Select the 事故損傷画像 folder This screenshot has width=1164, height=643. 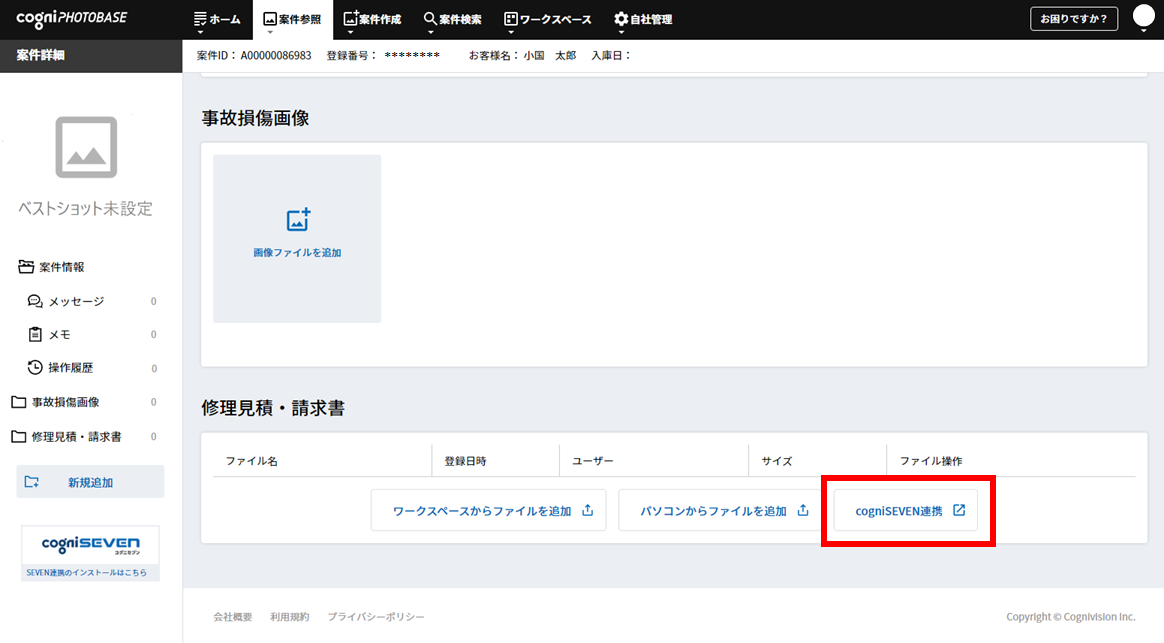(x=65, y=402)
